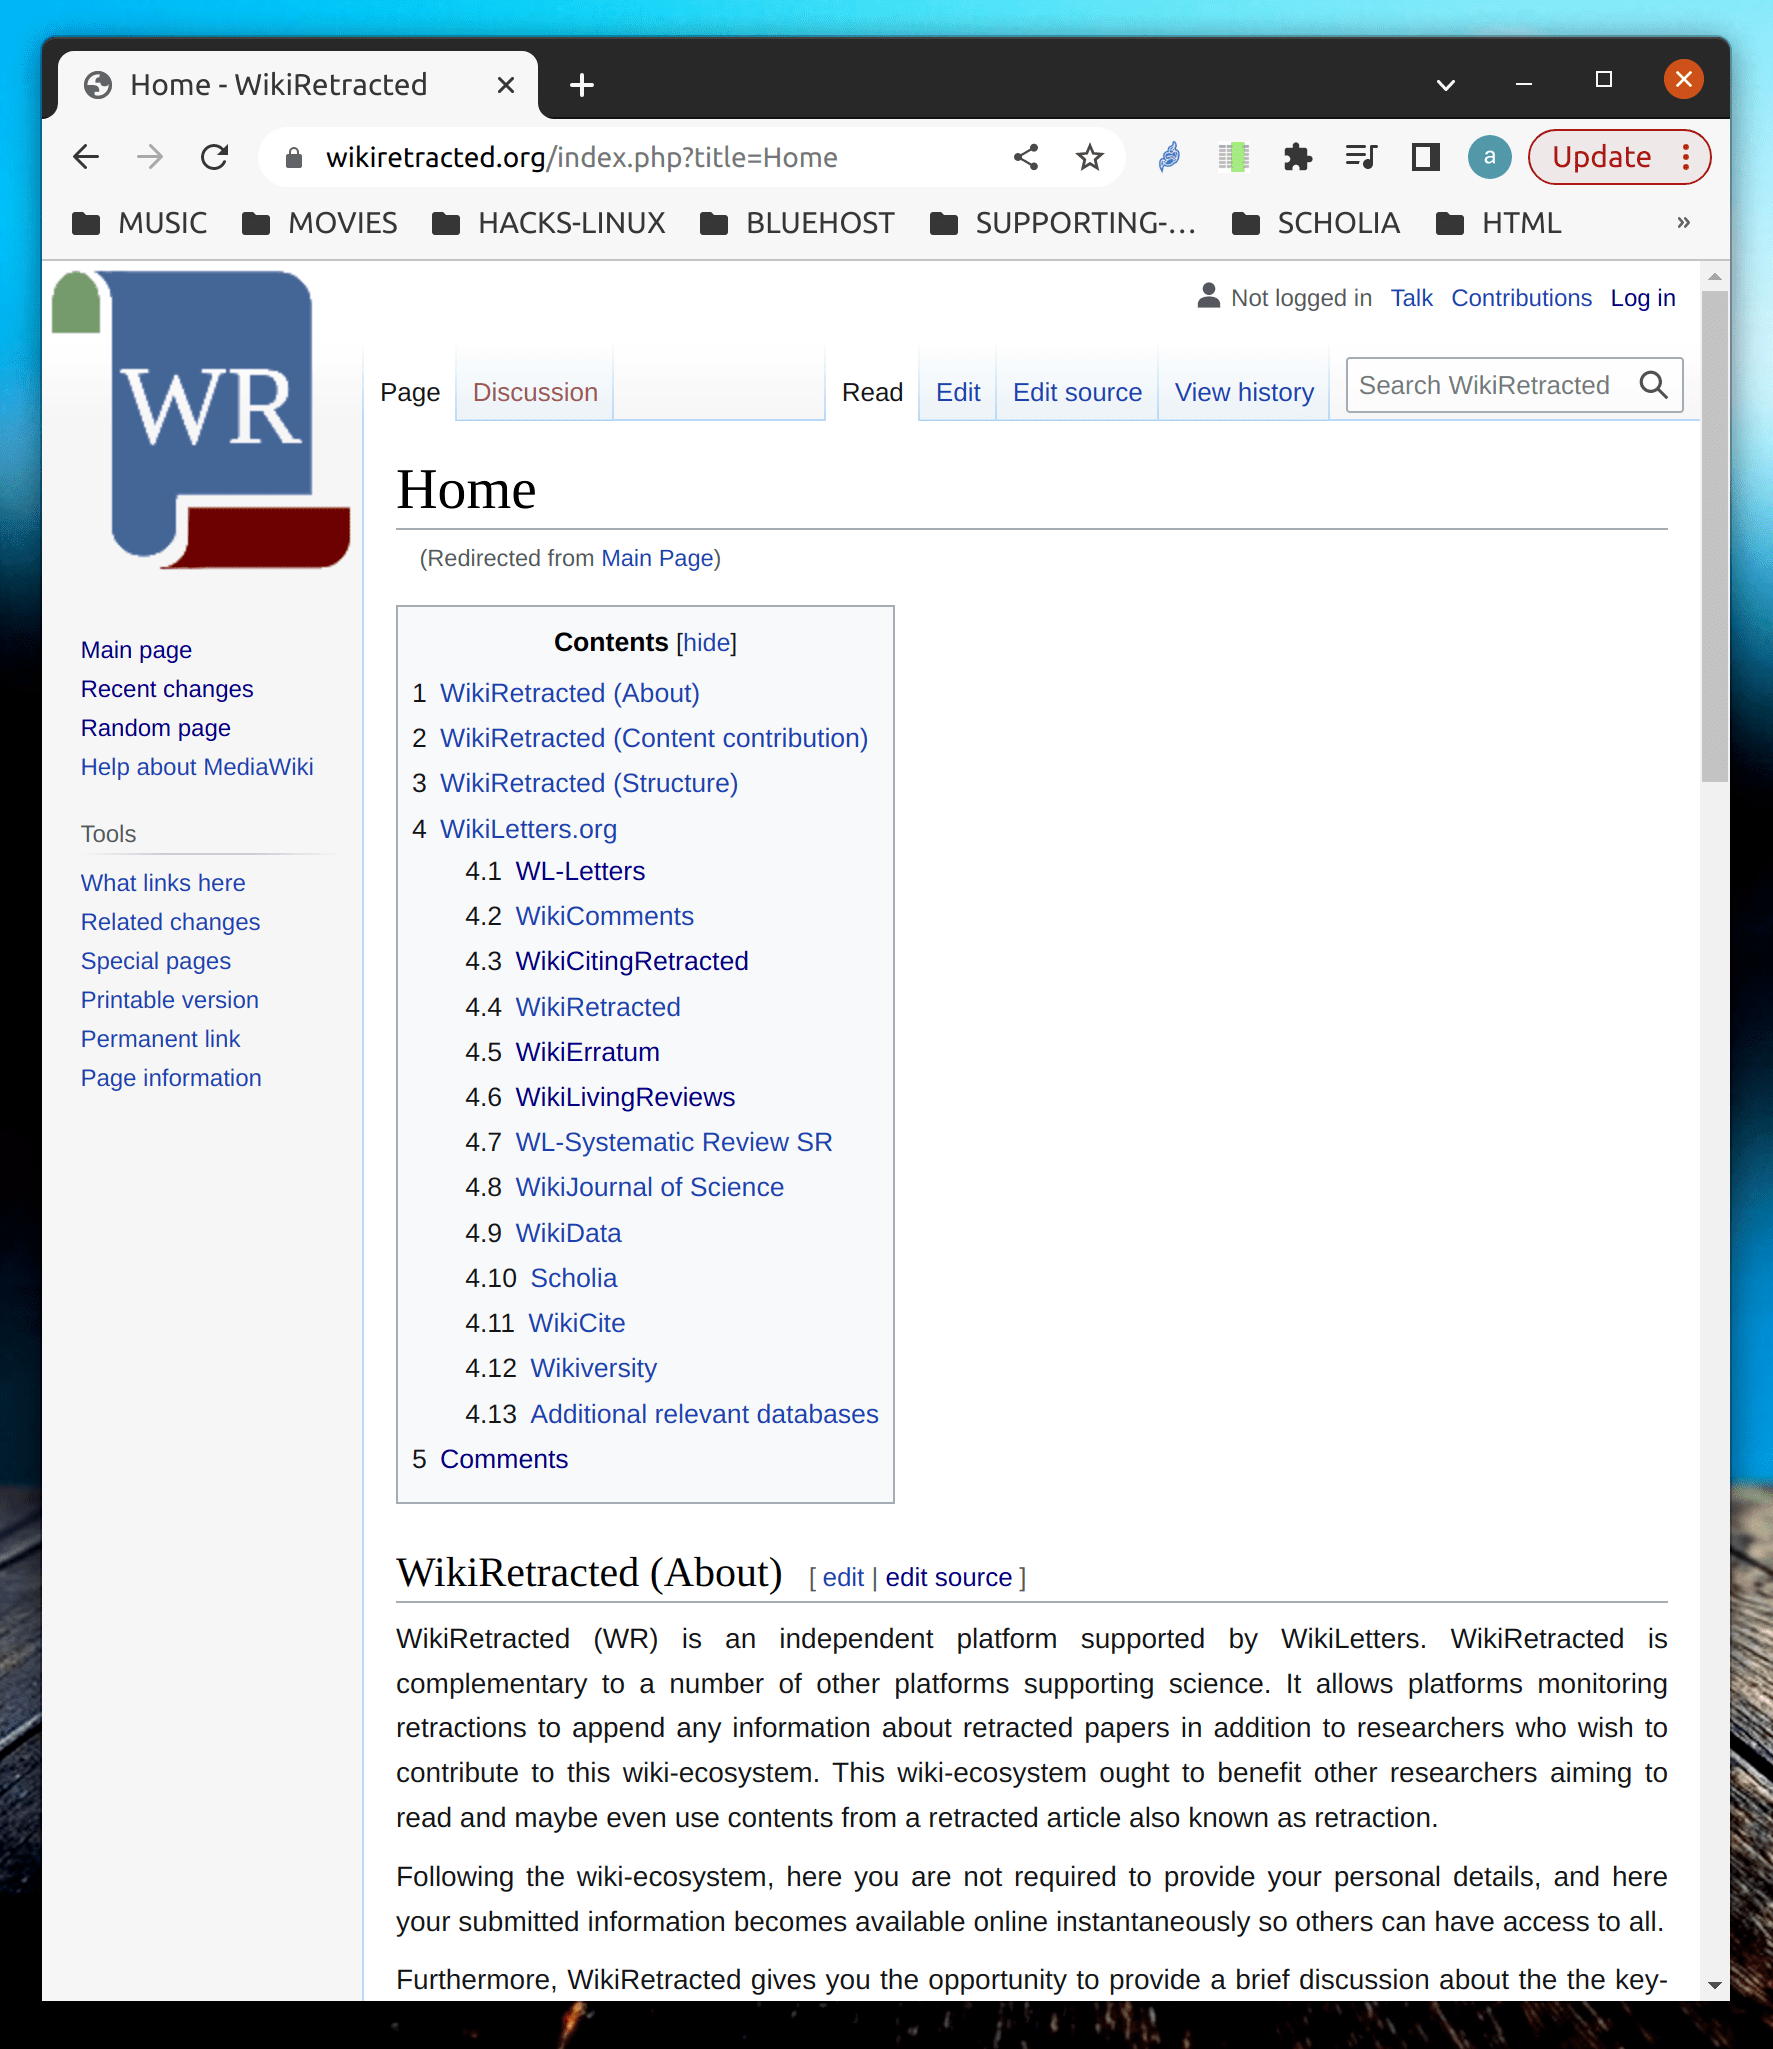
Task: Click the browser forward arrow
Action: point(150,157)
